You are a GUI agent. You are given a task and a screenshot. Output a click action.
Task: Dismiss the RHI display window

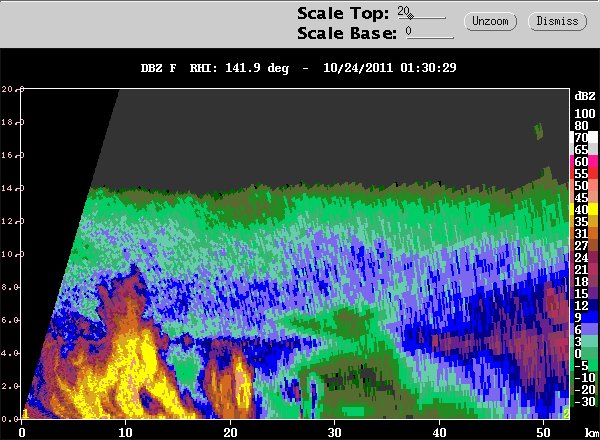(557, 21)
